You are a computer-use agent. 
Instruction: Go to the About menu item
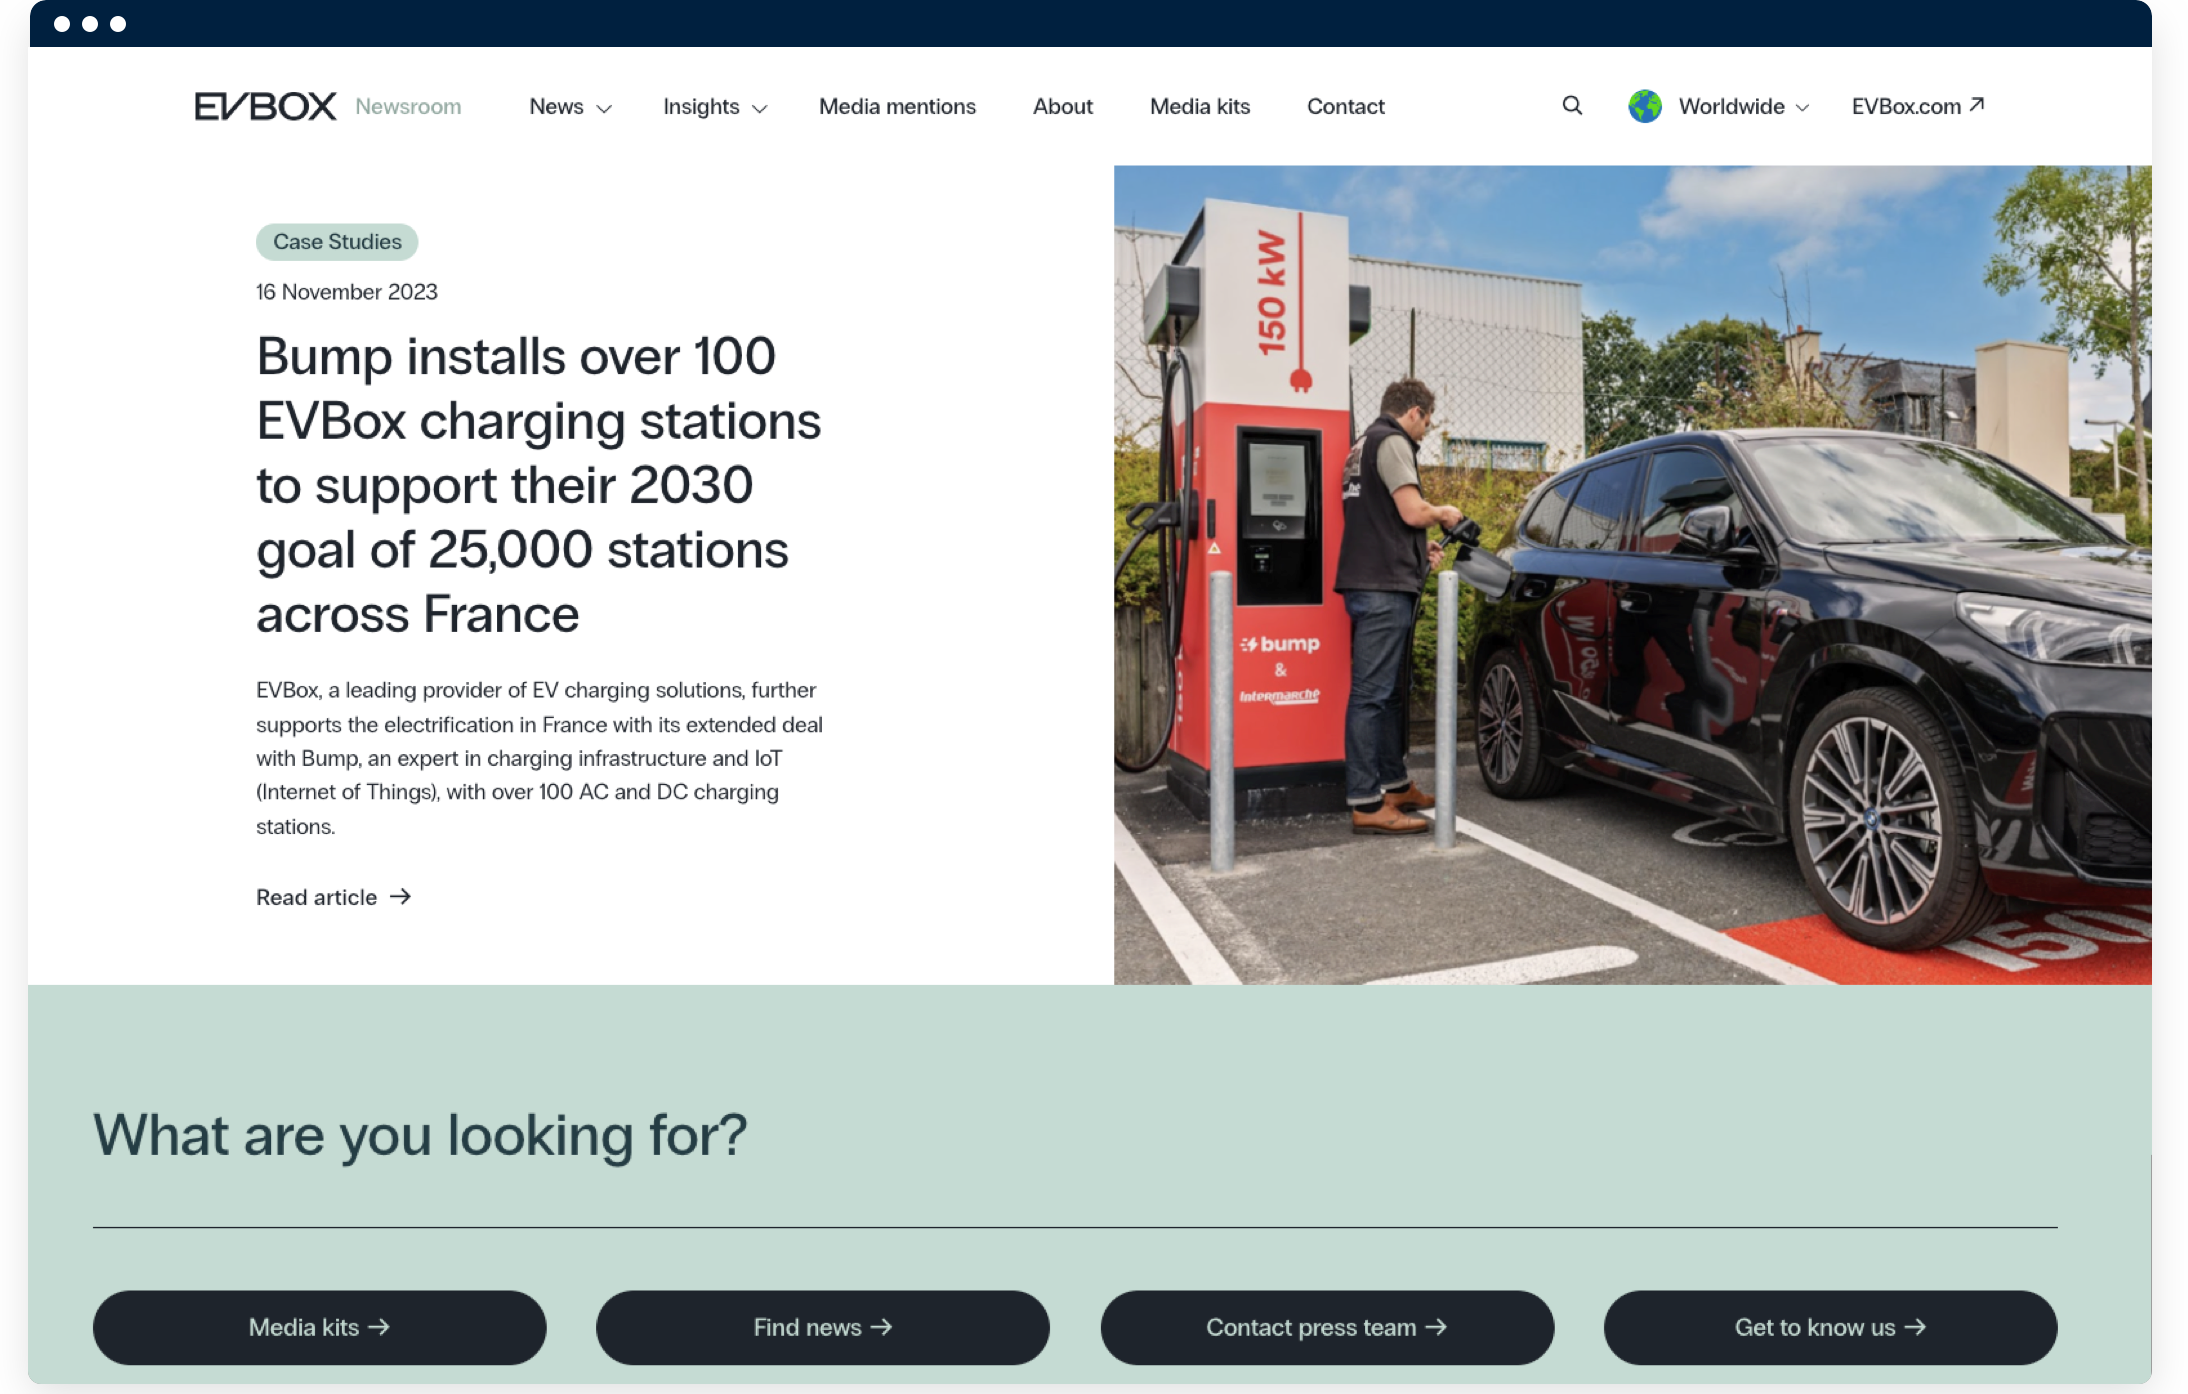point(1062,107)
